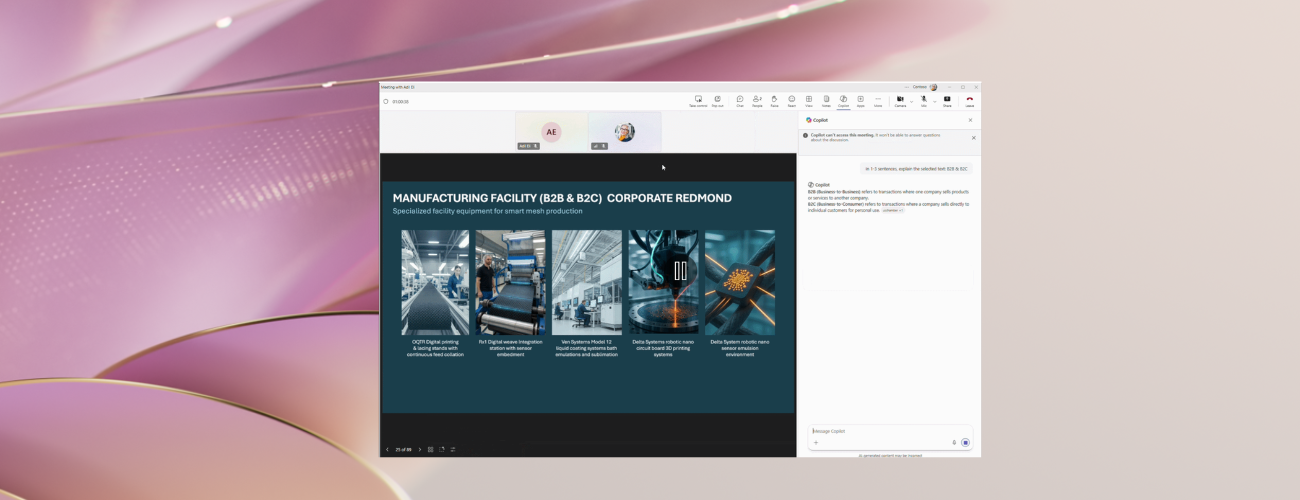
Task: Open the React emoji menu
Action: (791, 101)
